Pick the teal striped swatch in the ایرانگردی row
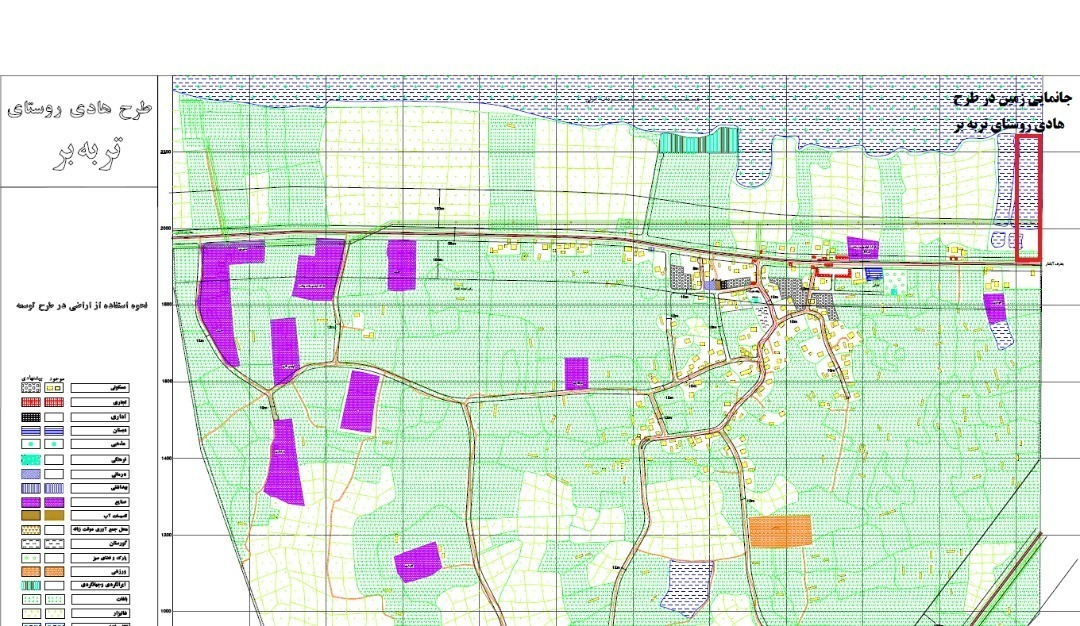This screenshot has height=626, width=1080. tap(31, 585)
